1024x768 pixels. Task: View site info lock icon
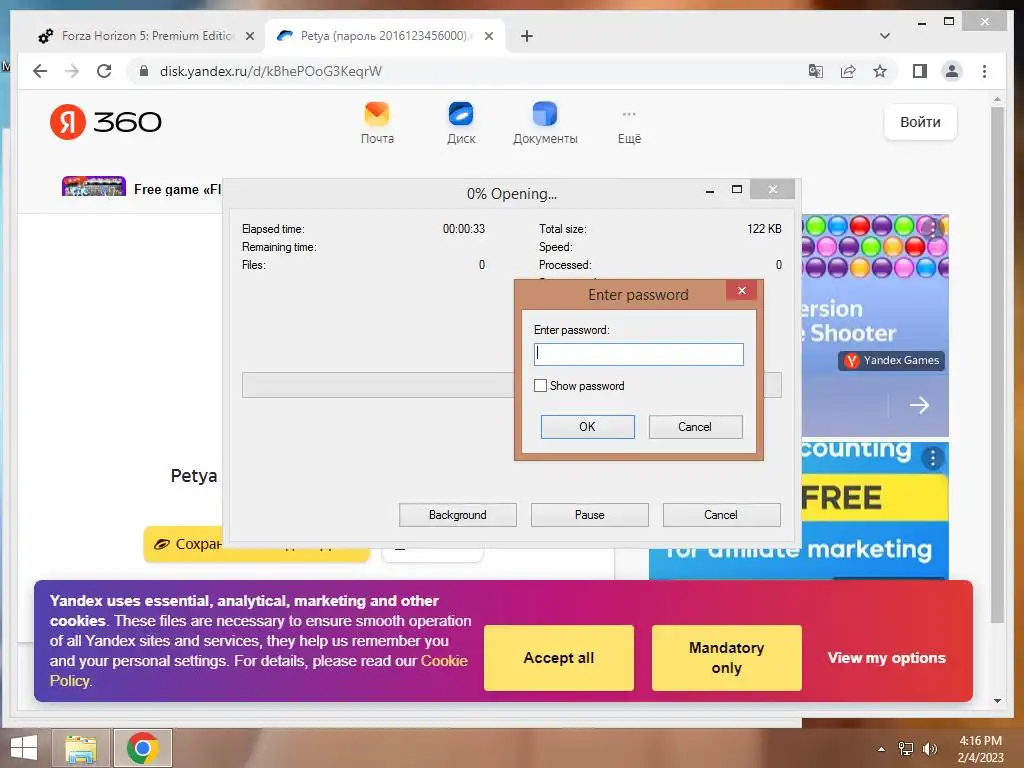[x=144, y=71]
